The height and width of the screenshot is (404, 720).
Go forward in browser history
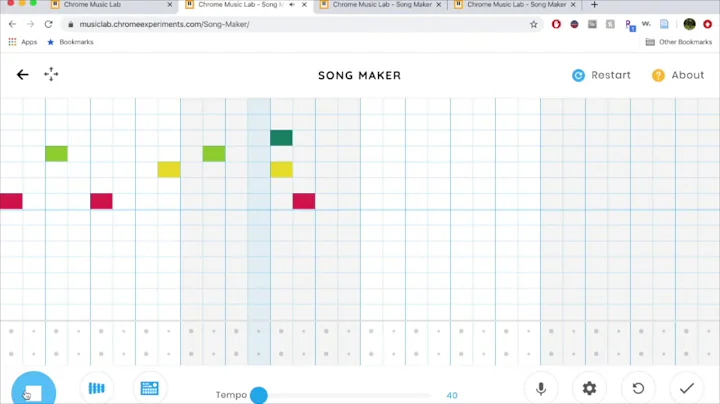(x=30, y=24)
